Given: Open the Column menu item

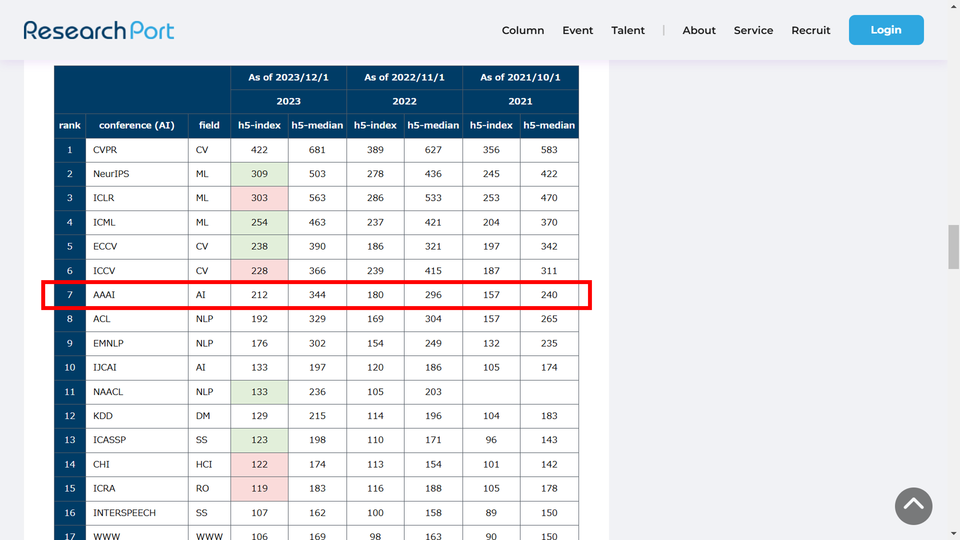Looking at the screenshot, I should click(x=523, y=30).
